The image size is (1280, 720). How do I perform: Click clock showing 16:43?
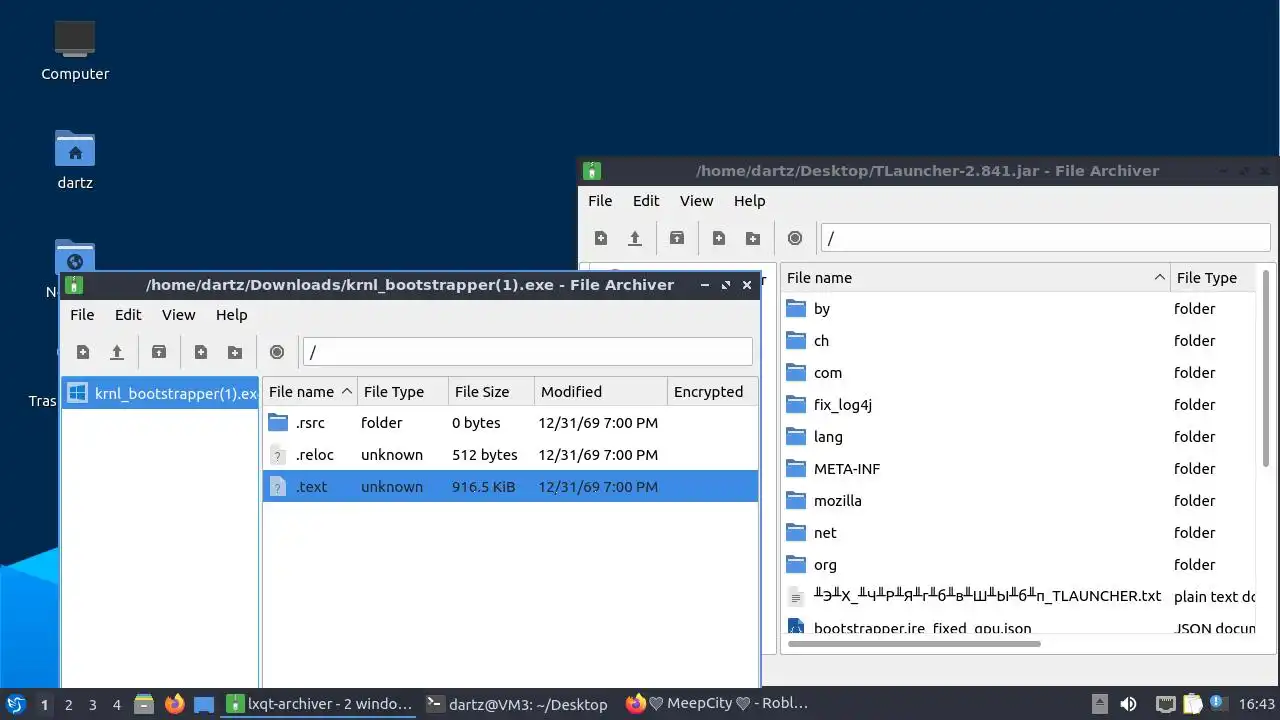(1257, 704)
